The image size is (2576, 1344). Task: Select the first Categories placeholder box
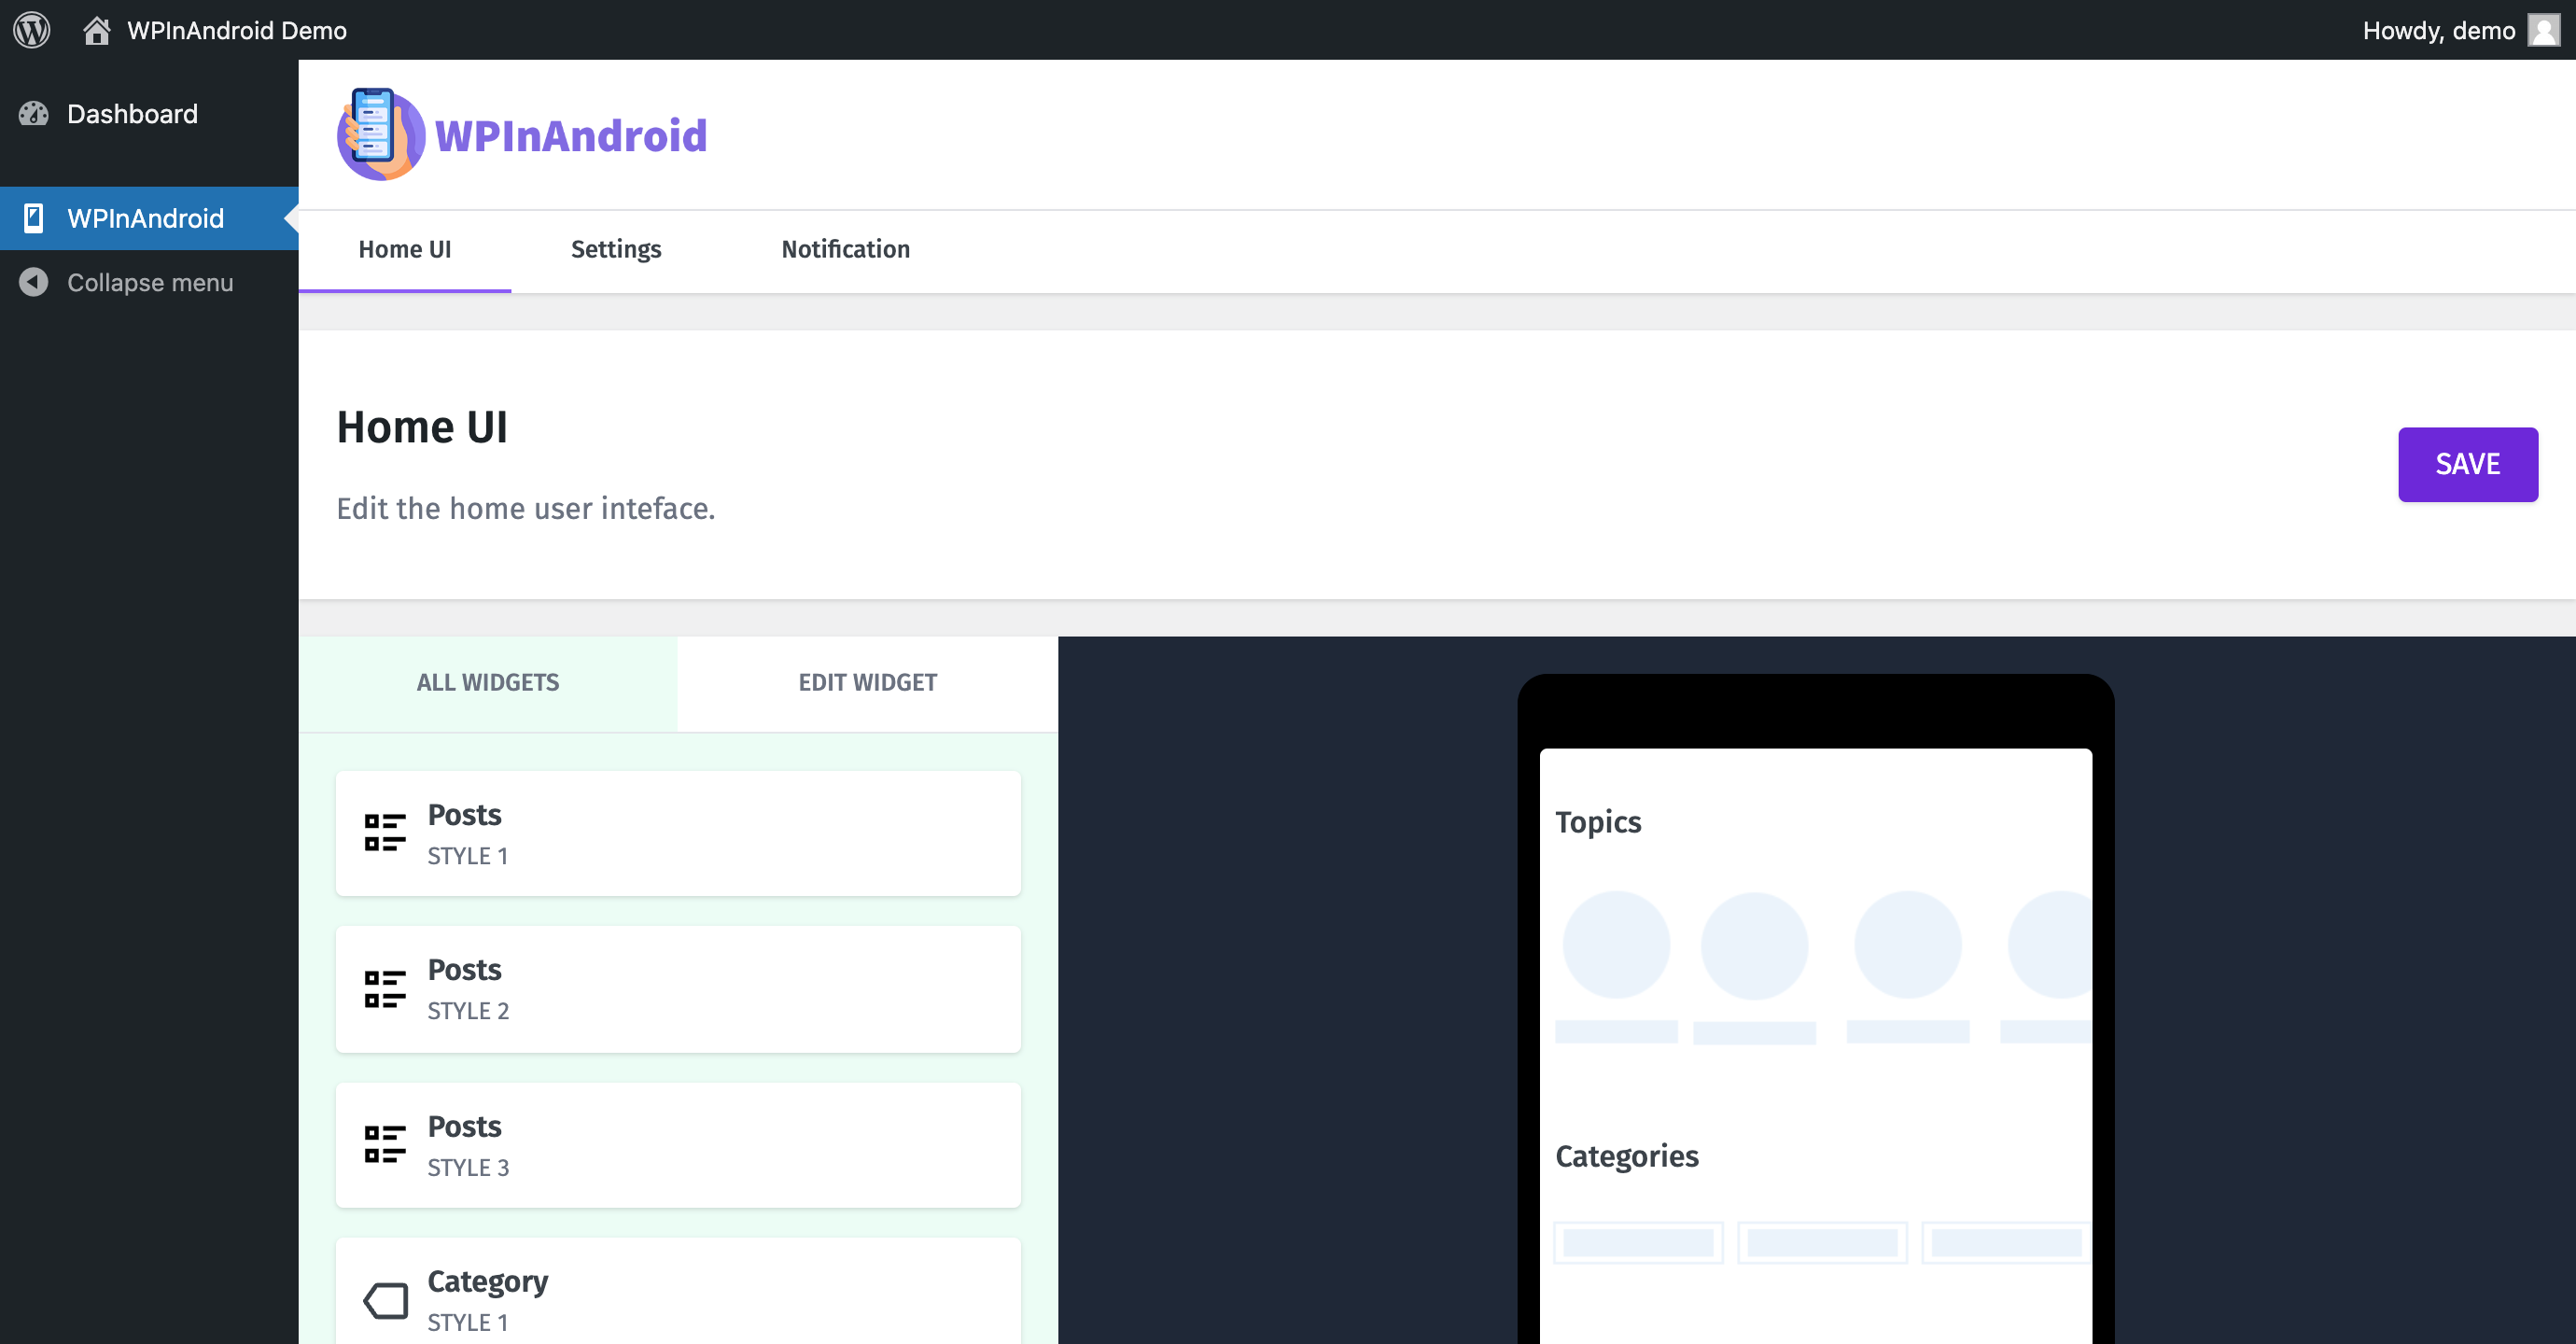click(x=1638, y=1243)
